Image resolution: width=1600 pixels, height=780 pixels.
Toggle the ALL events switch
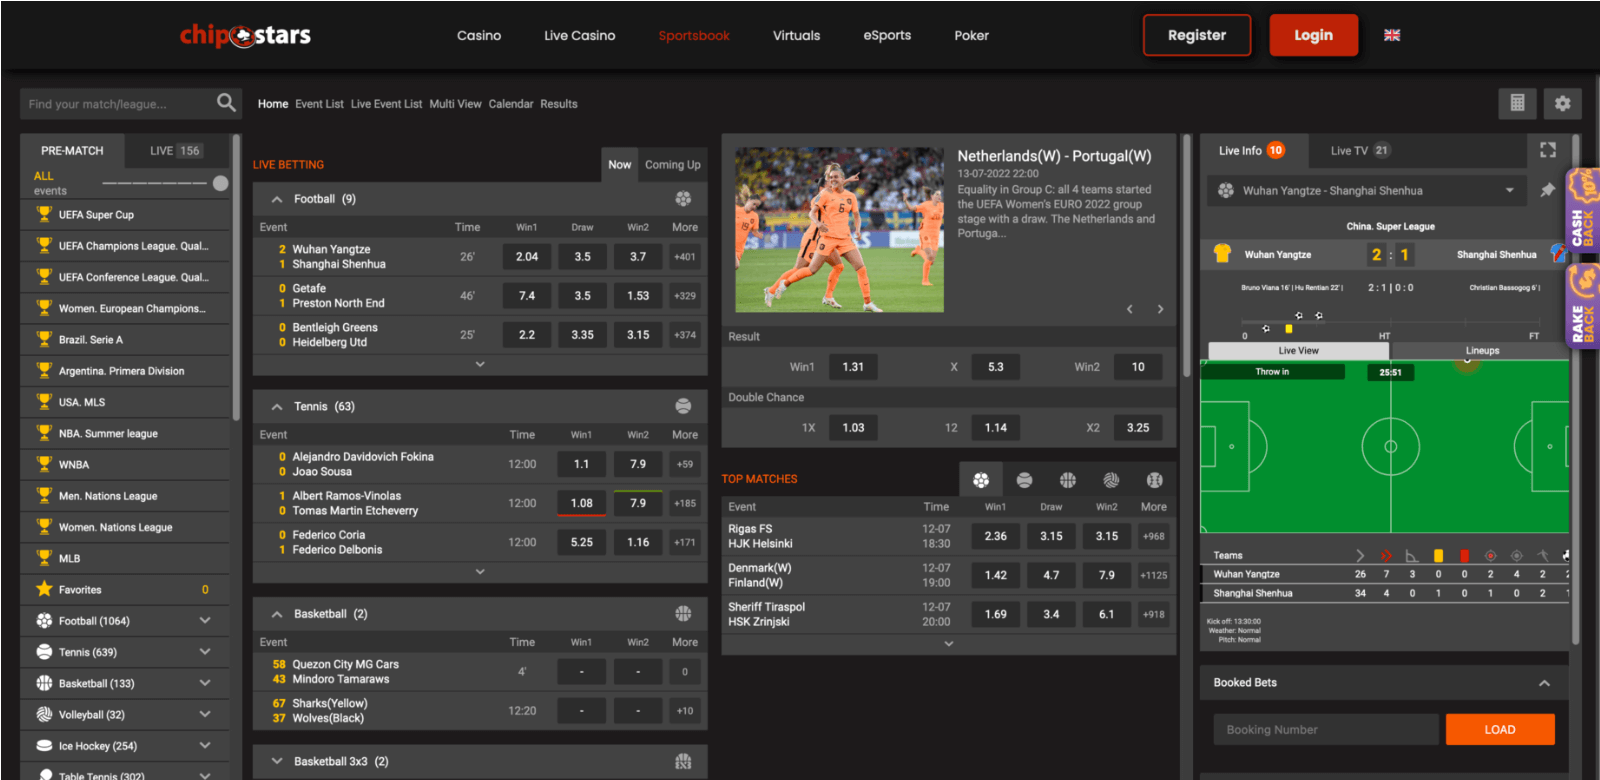[x=165, y=183]
